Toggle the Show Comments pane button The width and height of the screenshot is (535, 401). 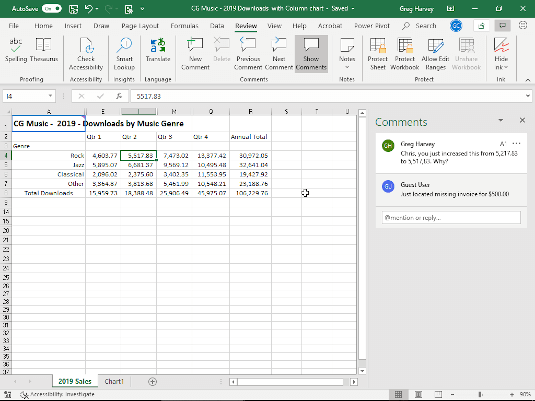pyautogui.click(x=311, y=54)
